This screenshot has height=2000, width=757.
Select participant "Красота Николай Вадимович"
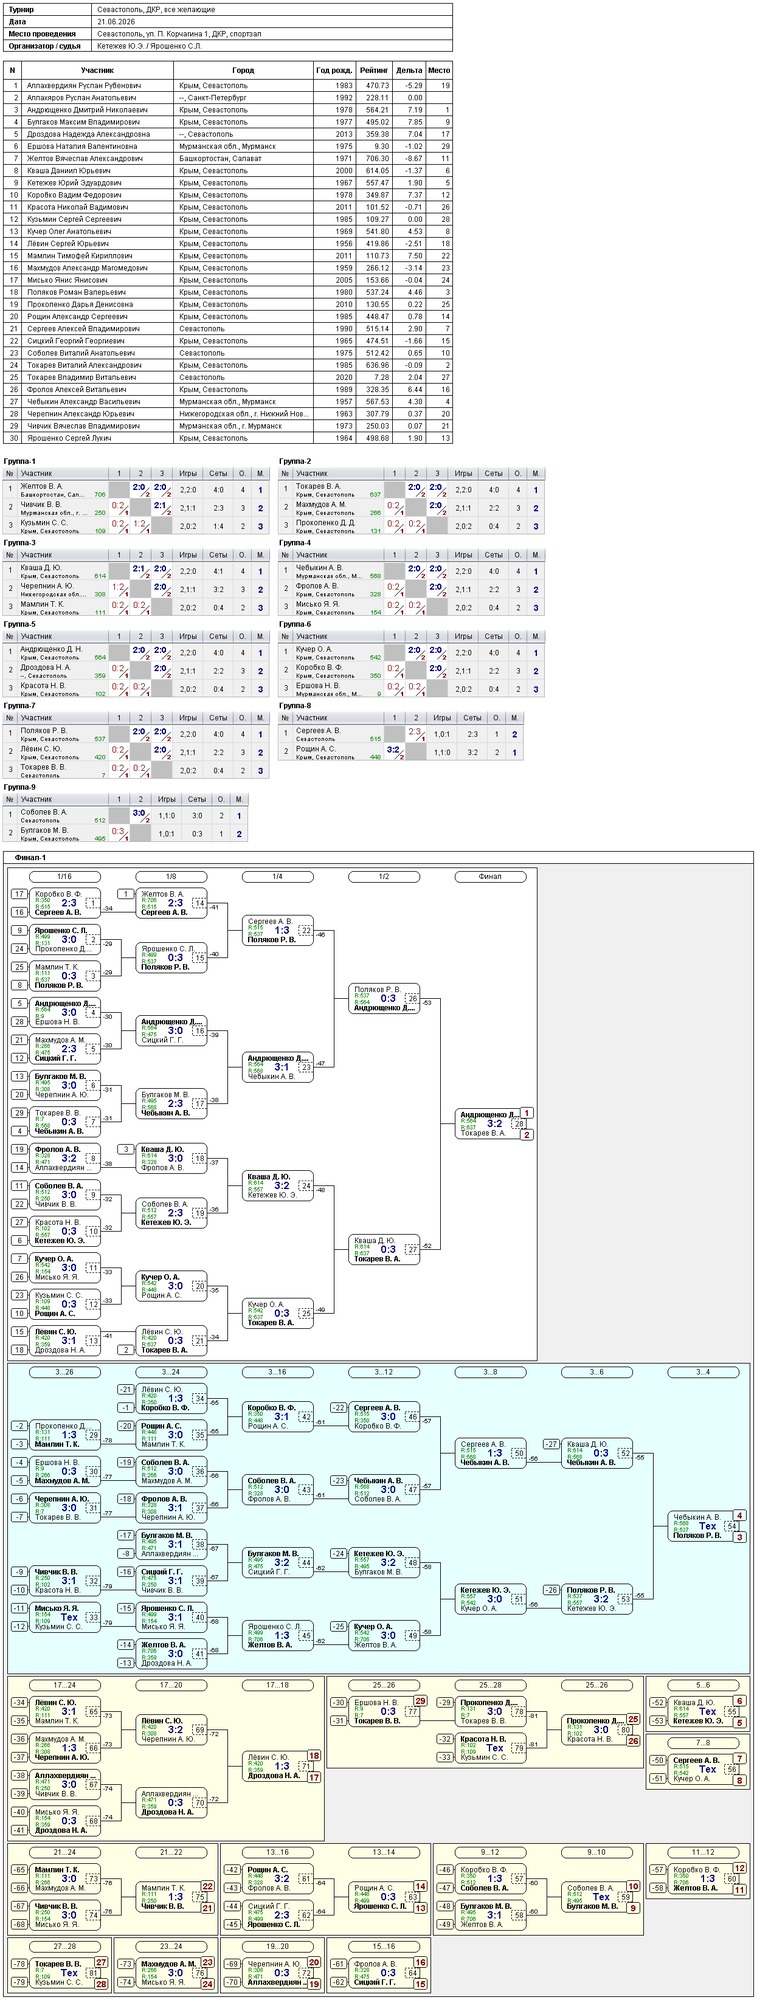pos(77,207)
